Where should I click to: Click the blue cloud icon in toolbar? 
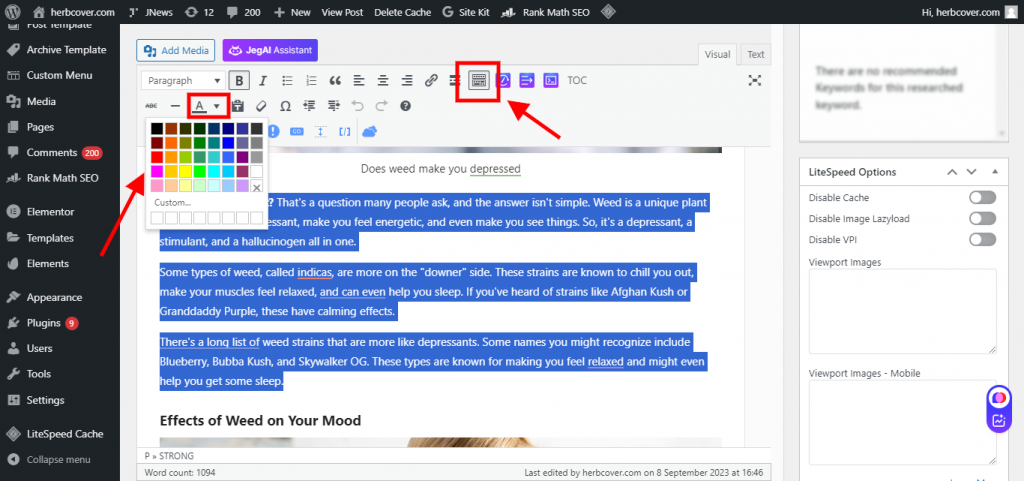click(370, 131)
